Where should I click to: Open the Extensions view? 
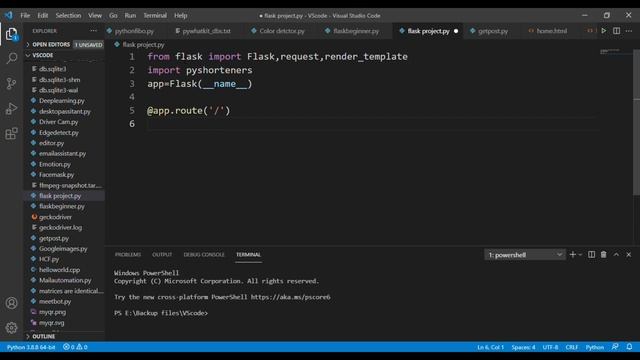pyautogui.click(x=11, y=133)
